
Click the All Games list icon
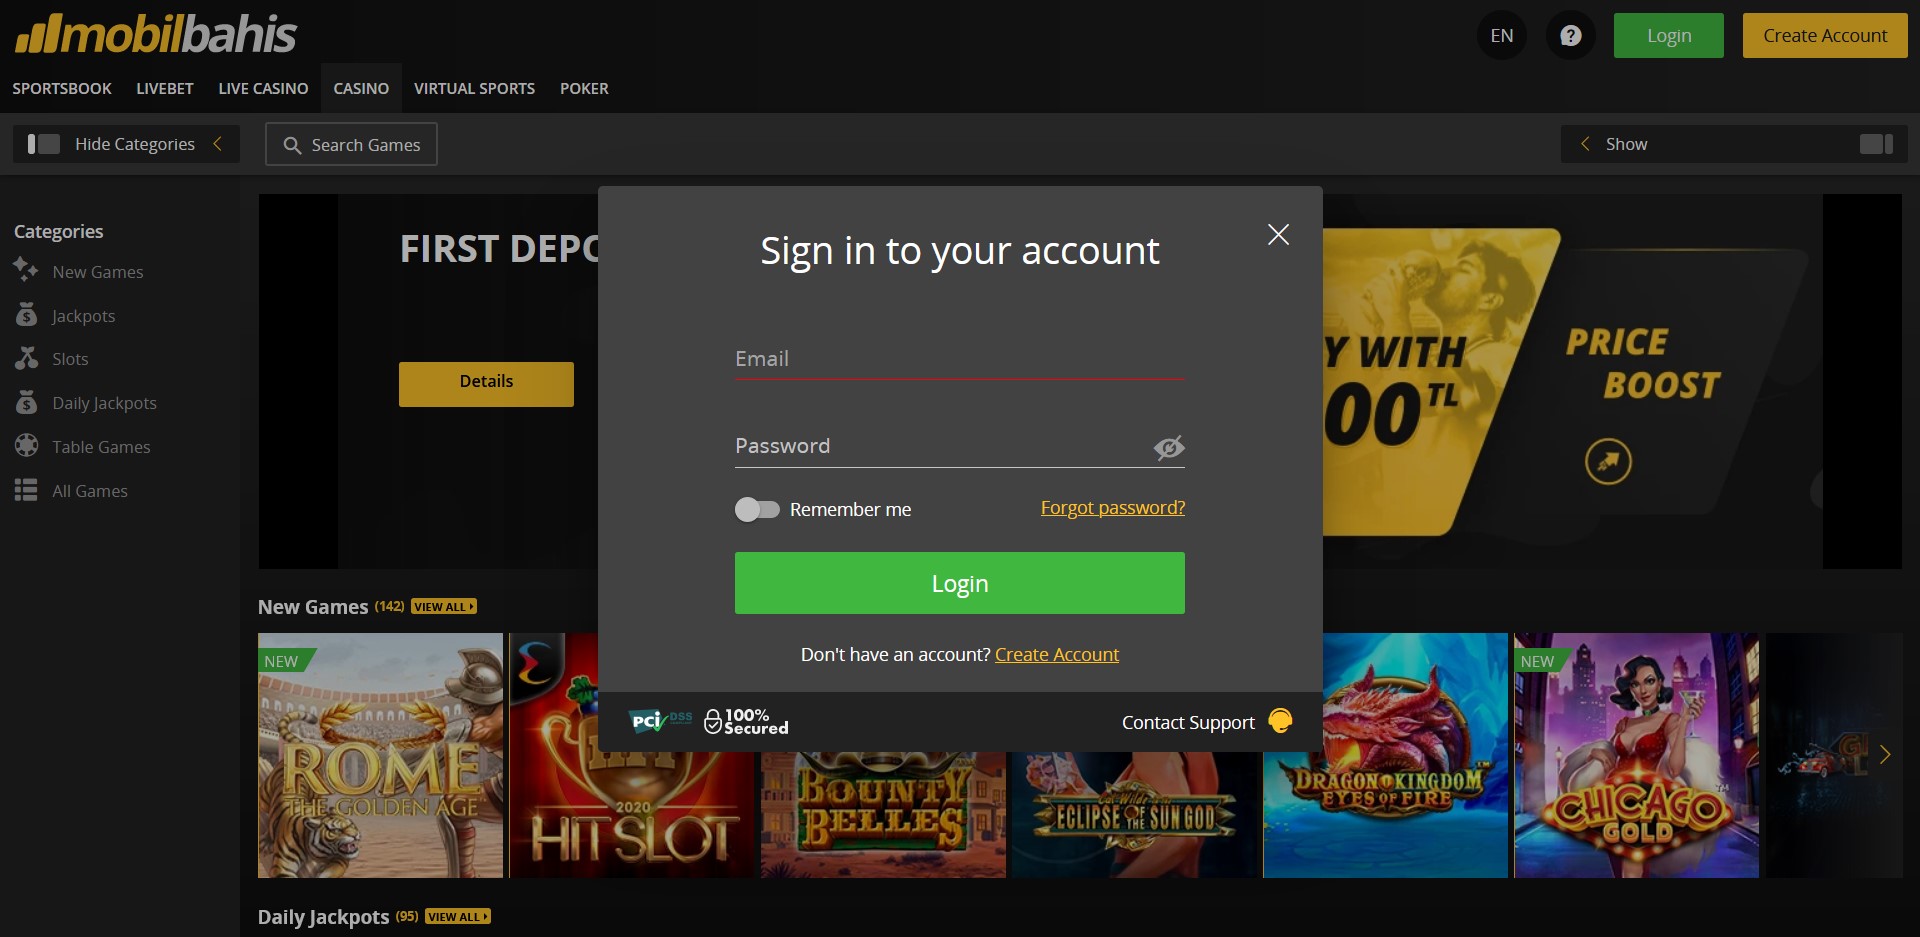pos(26,490)
